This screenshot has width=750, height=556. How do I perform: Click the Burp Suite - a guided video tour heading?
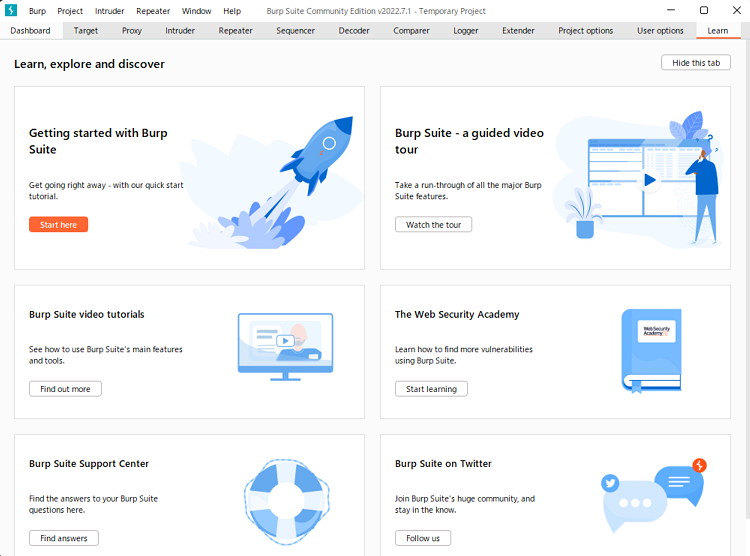469,141
